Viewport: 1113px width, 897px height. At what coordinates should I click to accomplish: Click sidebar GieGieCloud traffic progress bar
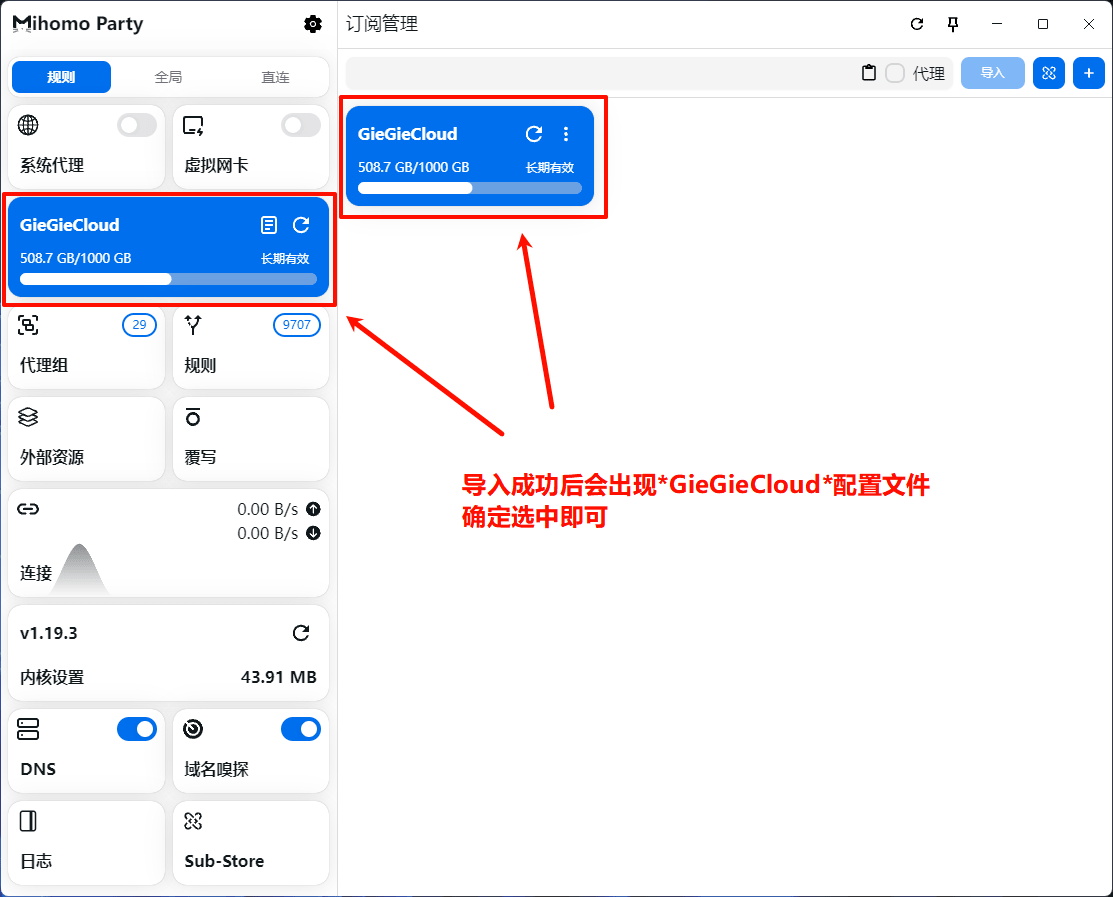click(x=168, y=279)
